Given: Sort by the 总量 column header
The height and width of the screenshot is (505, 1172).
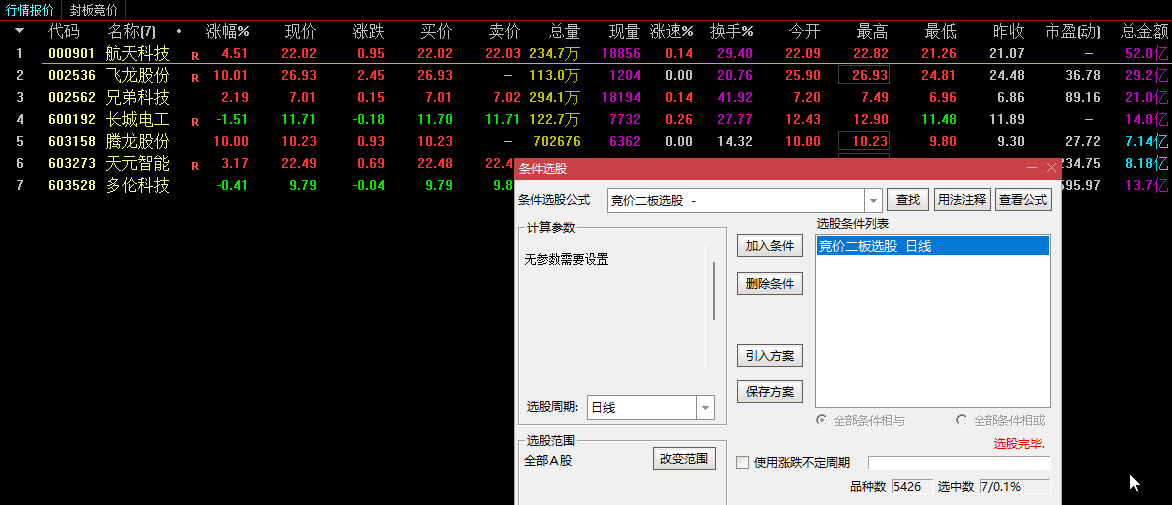Looking at the screenshot, I should [564, 31].
